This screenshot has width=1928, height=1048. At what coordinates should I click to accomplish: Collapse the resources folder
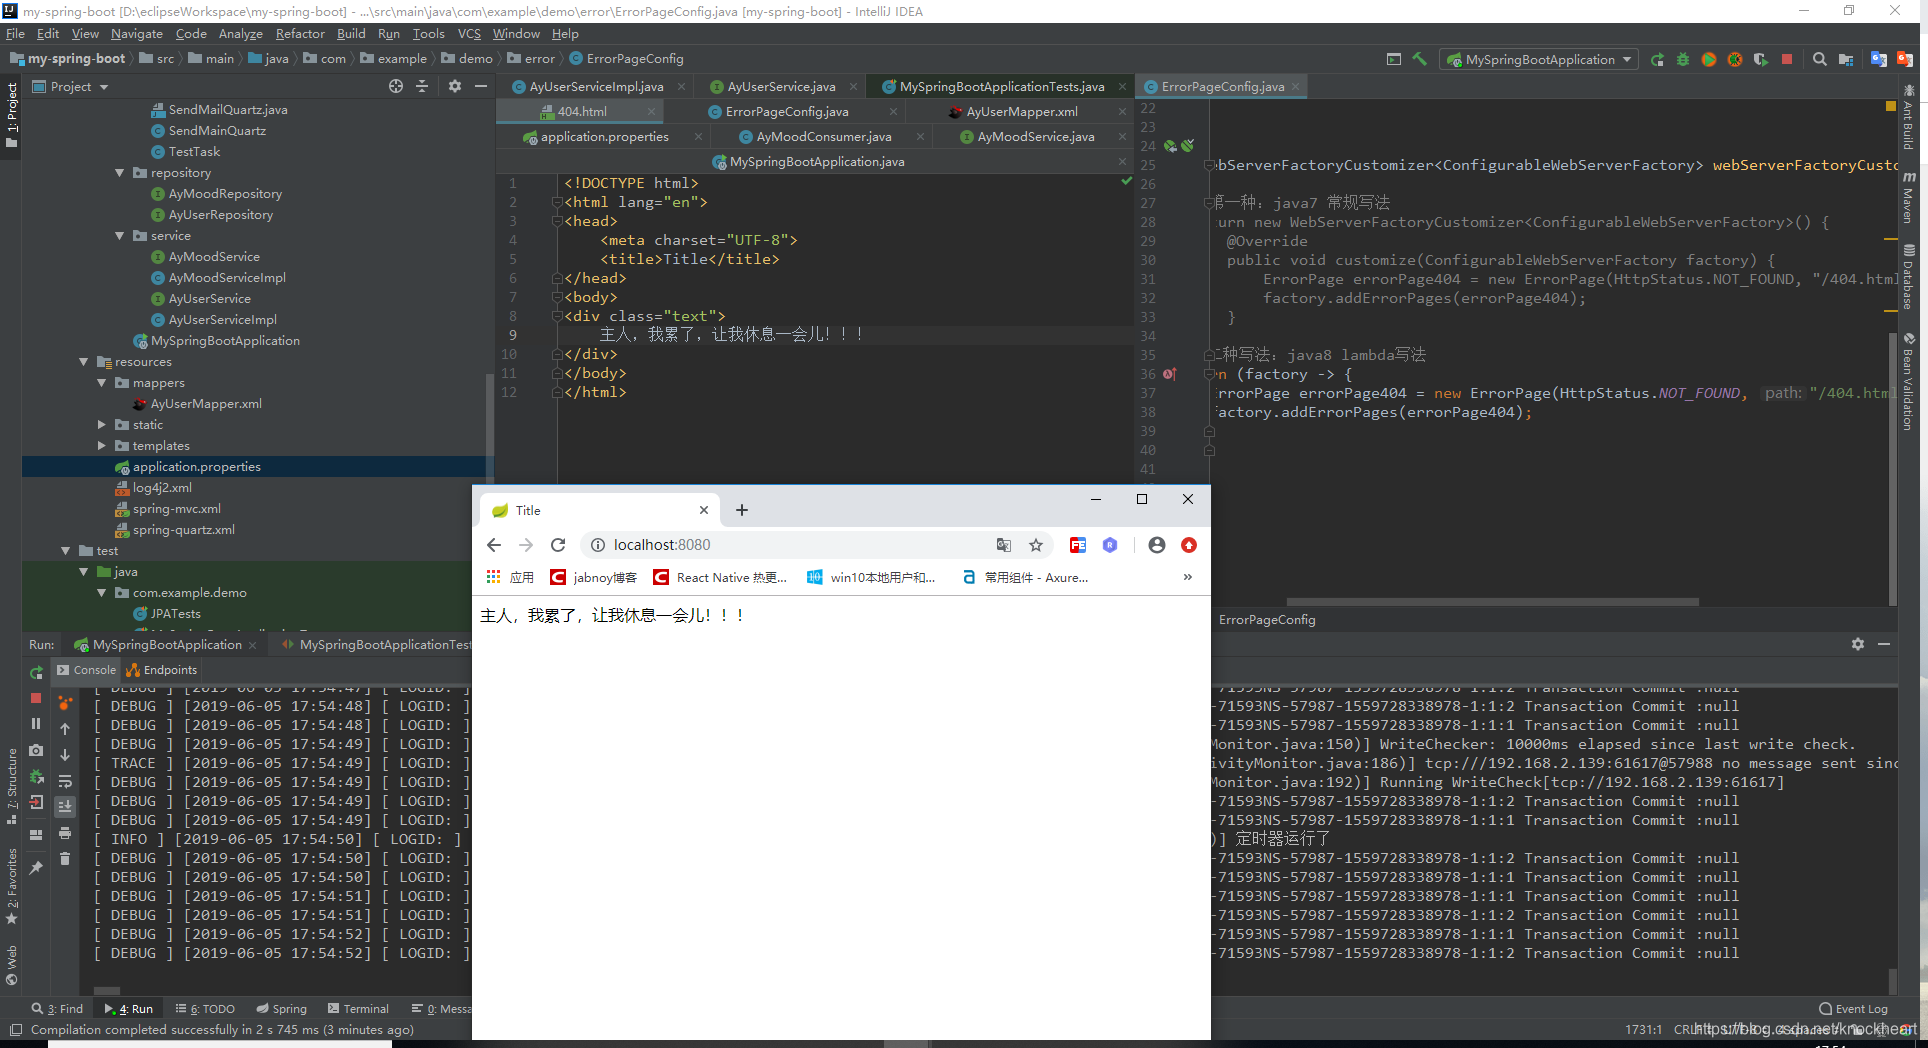[x=83, y=362]
